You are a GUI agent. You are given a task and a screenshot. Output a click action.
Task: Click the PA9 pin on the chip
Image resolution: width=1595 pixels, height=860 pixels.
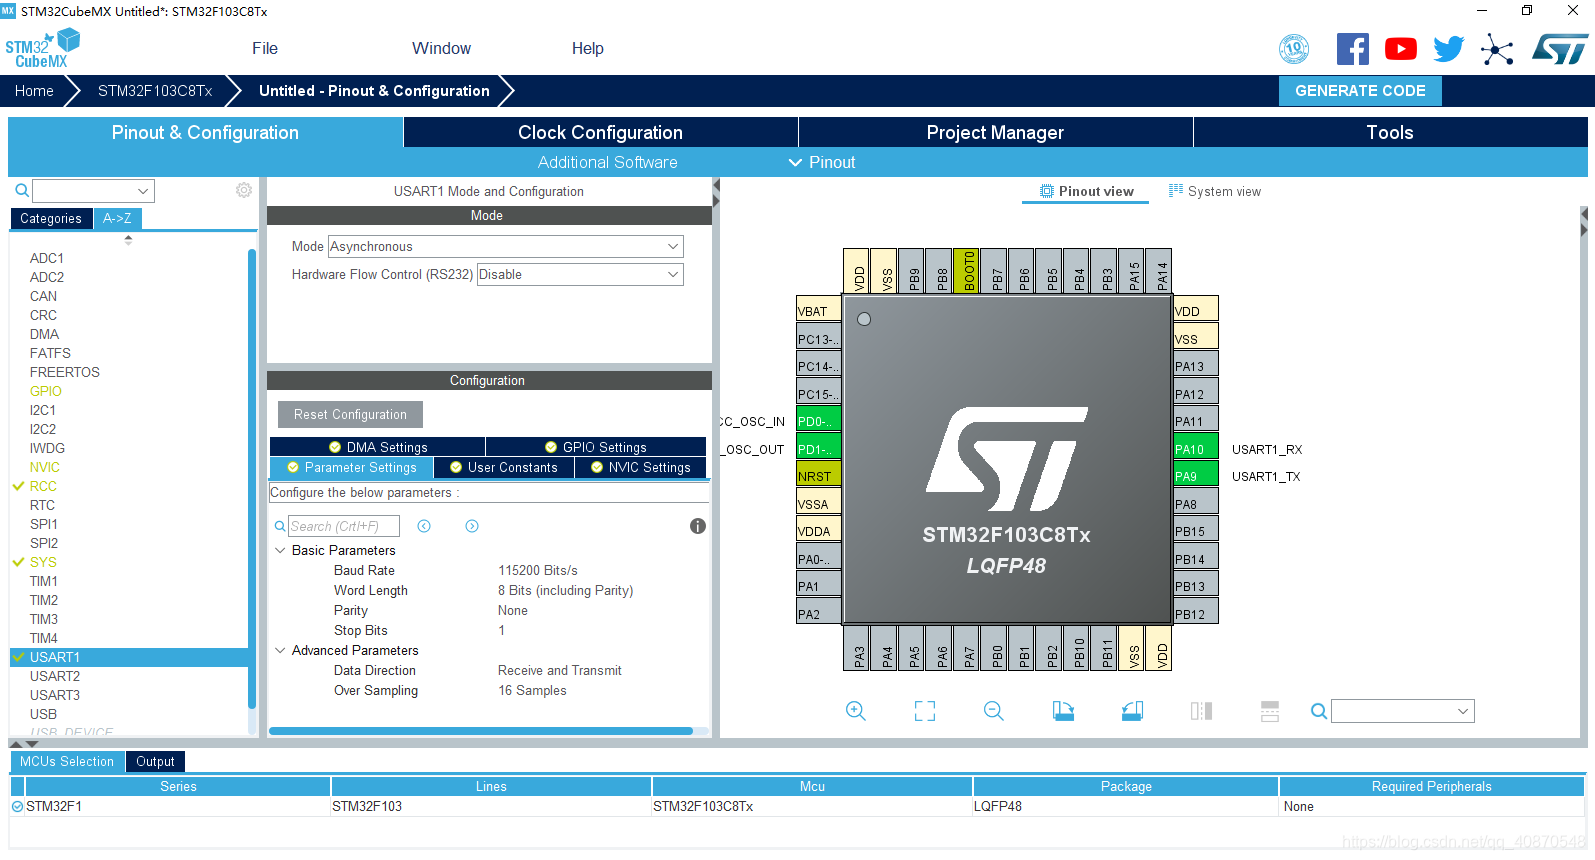point(1196,476)
